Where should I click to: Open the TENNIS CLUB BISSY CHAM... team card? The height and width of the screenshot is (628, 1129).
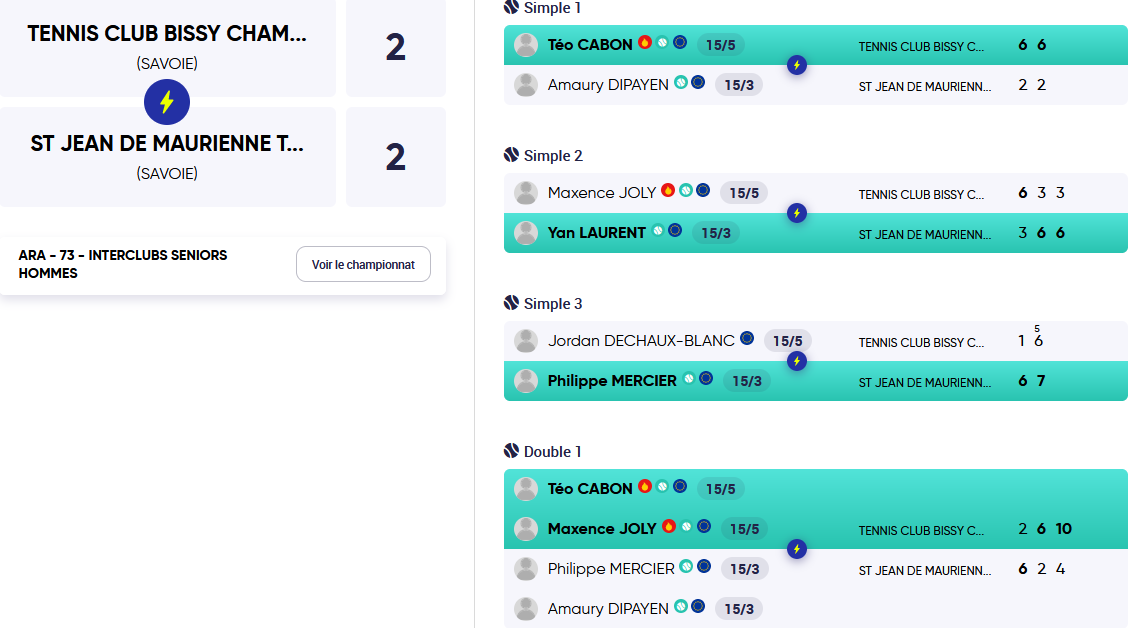coord(167,48)
